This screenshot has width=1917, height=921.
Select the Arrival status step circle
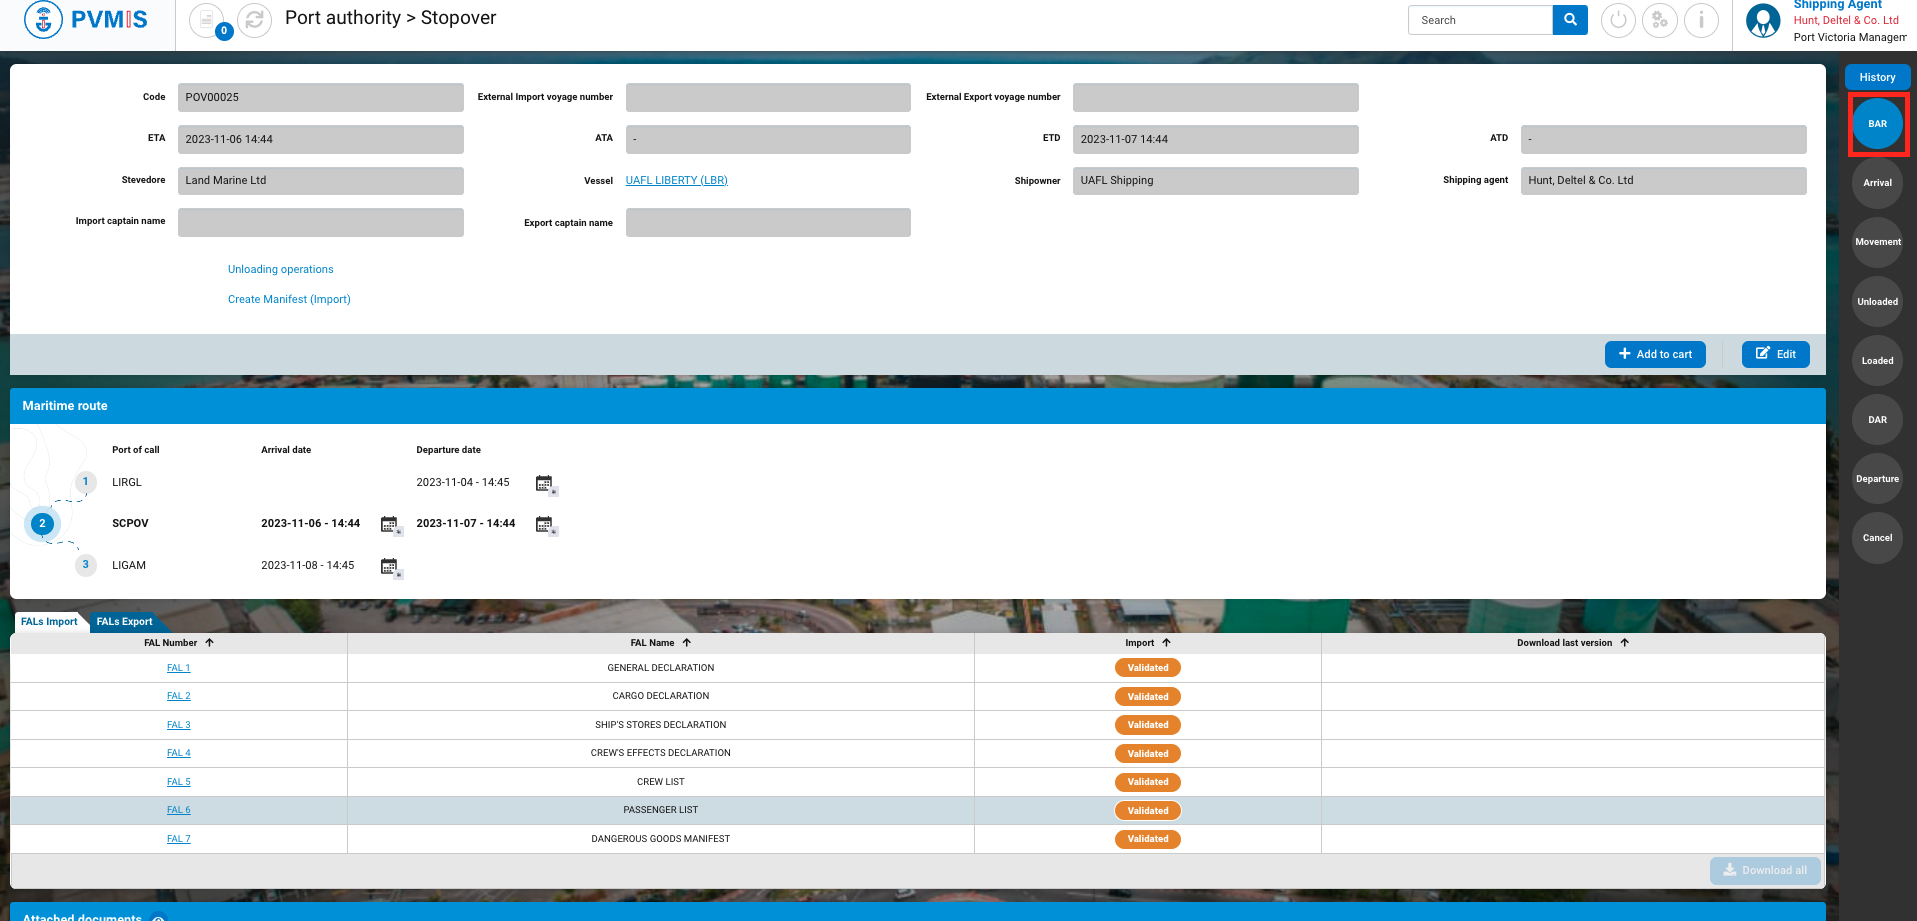click(1877, 183)
